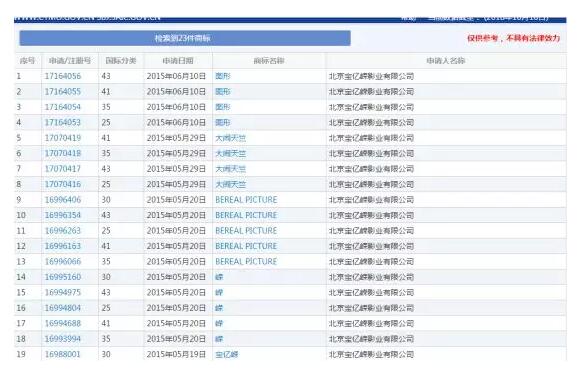Select date 2015年05月29日 for 17070419

(x=176, y=138)
